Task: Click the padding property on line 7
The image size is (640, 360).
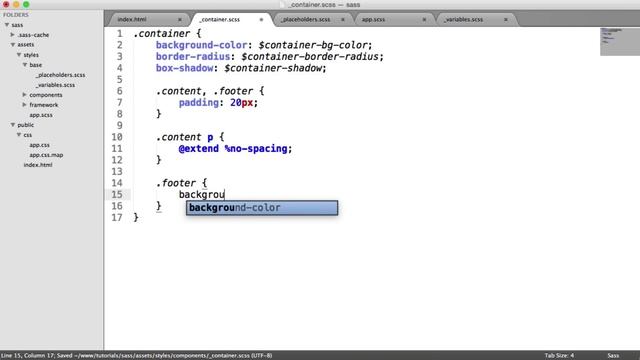Action: point(199,103)
